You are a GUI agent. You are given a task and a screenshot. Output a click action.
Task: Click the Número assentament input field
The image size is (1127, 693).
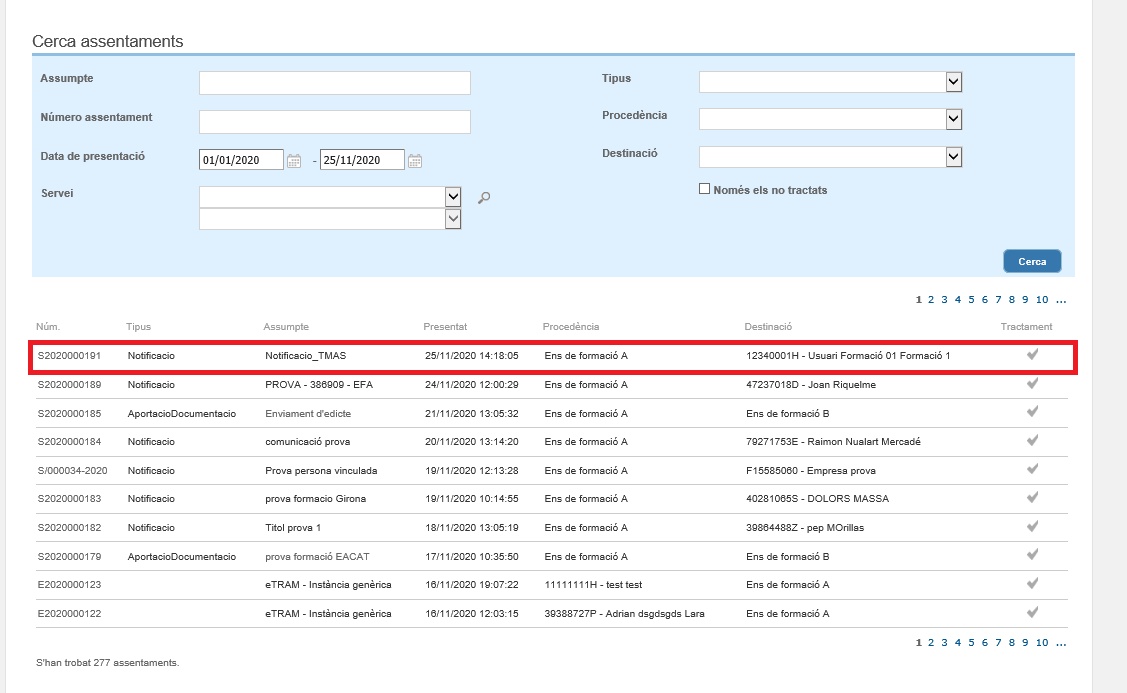[x=334, y=122]
